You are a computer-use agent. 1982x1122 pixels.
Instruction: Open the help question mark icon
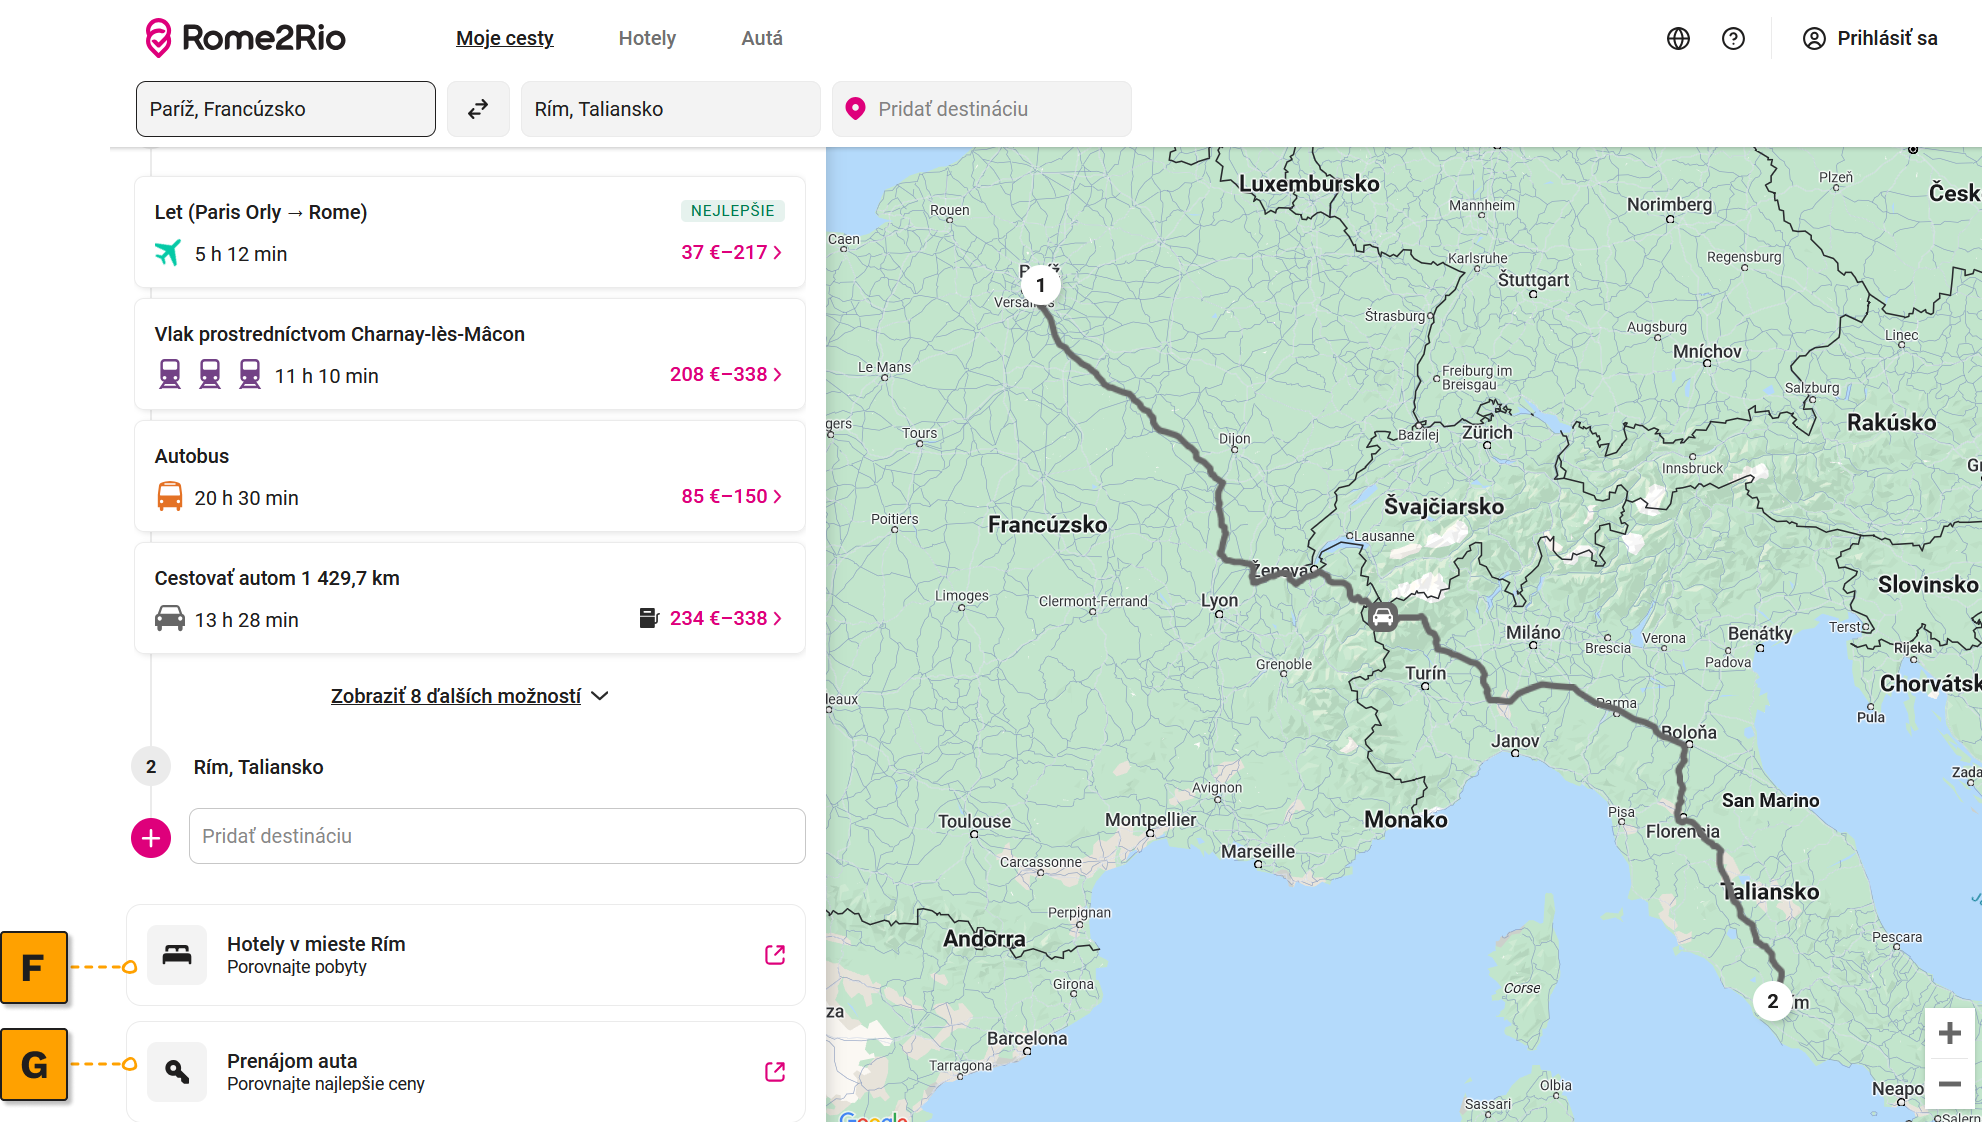[x=1733, y=38]
